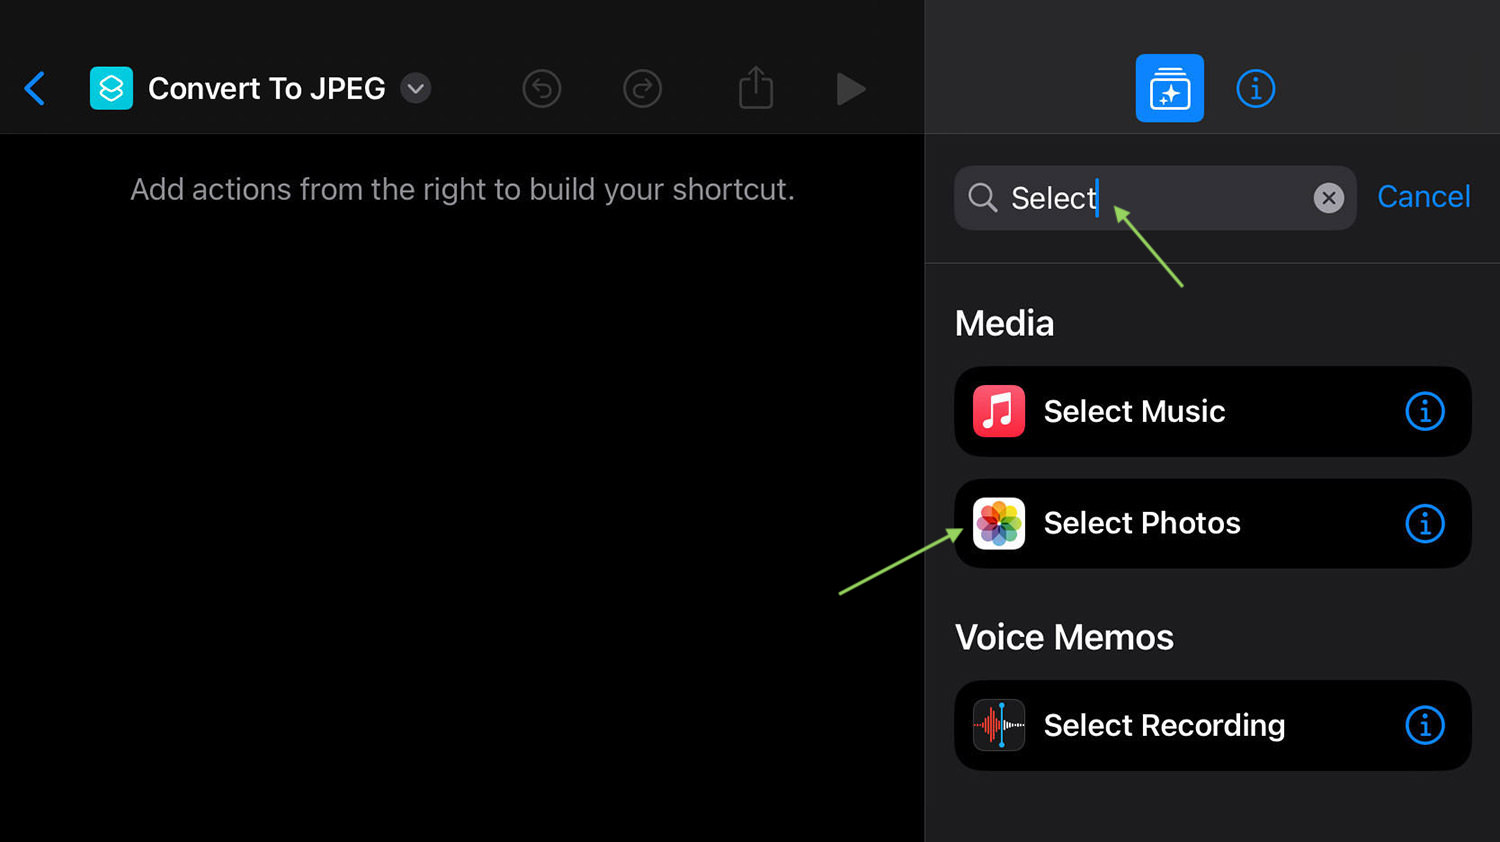Run the shortcut with play button
Screen dimensions: 1500x842
tap(850, 89)
